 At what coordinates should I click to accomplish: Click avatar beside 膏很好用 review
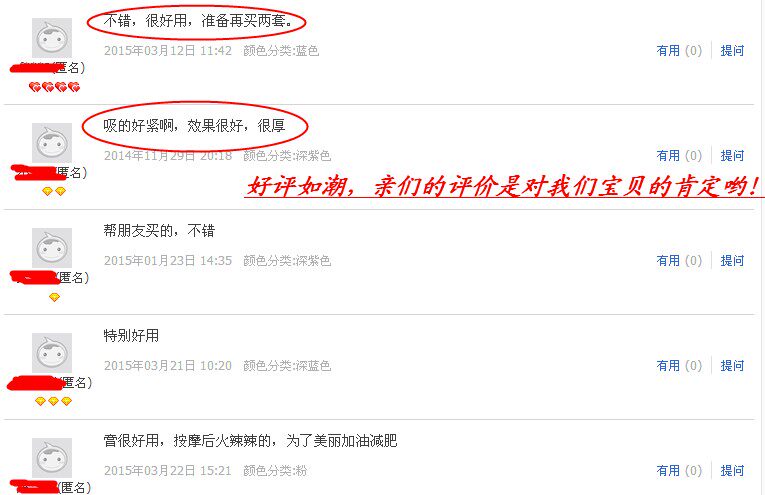point(52,458)
